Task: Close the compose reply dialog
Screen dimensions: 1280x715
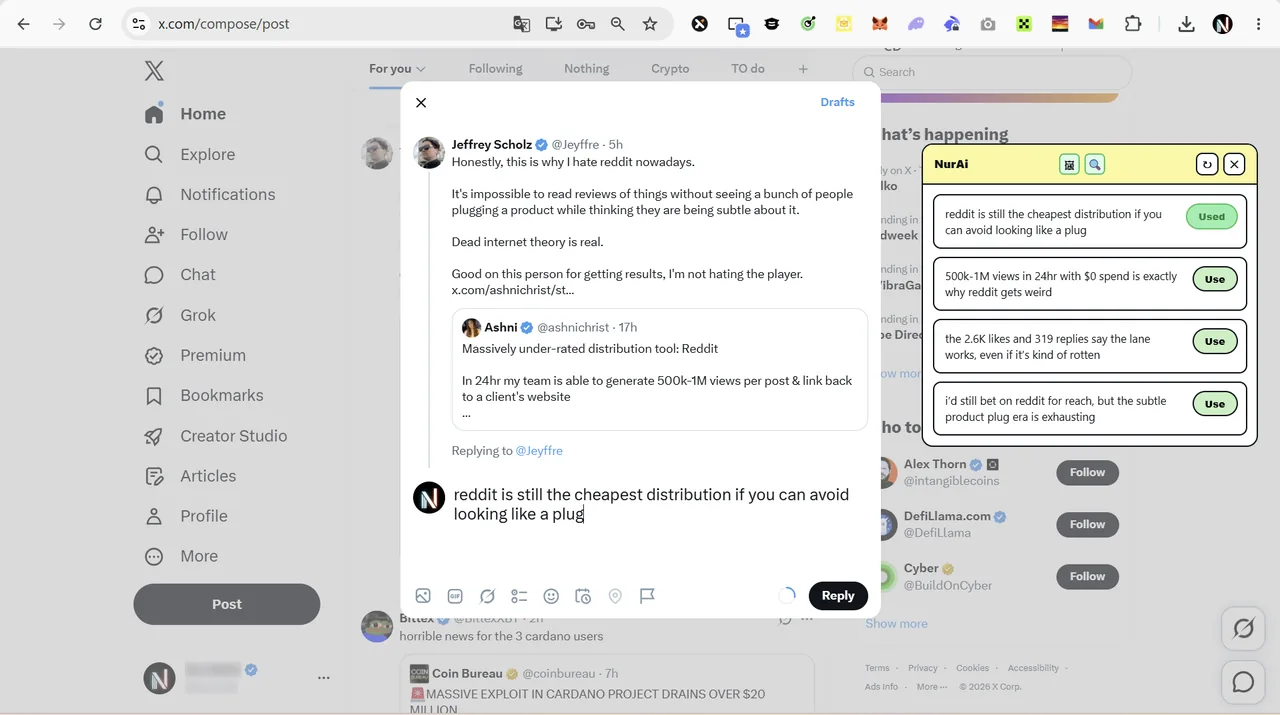Action: click(x=421, y=102)
